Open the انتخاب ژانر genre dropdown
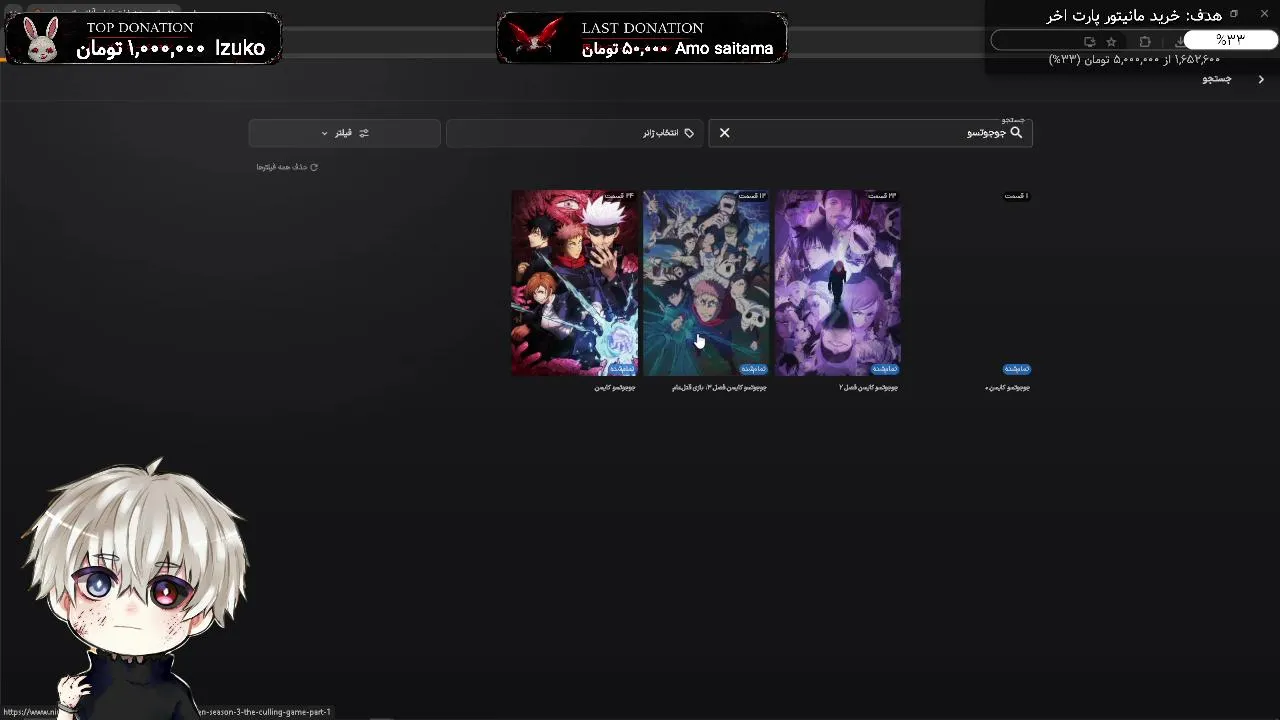The height and width of the screenshot is (720, 1280). pos(575,133)
